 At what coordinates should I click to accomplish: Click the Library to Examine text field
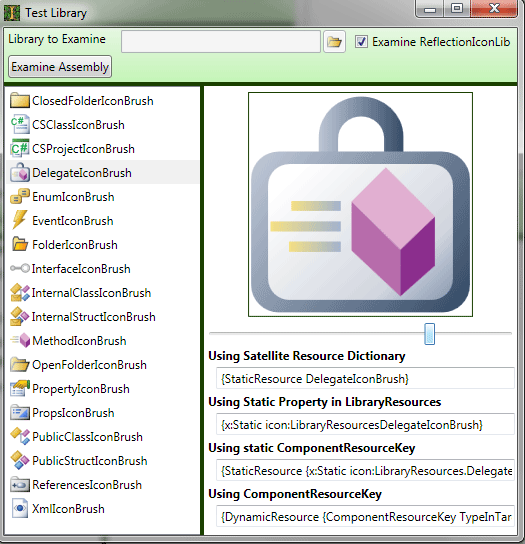point(221,42)
